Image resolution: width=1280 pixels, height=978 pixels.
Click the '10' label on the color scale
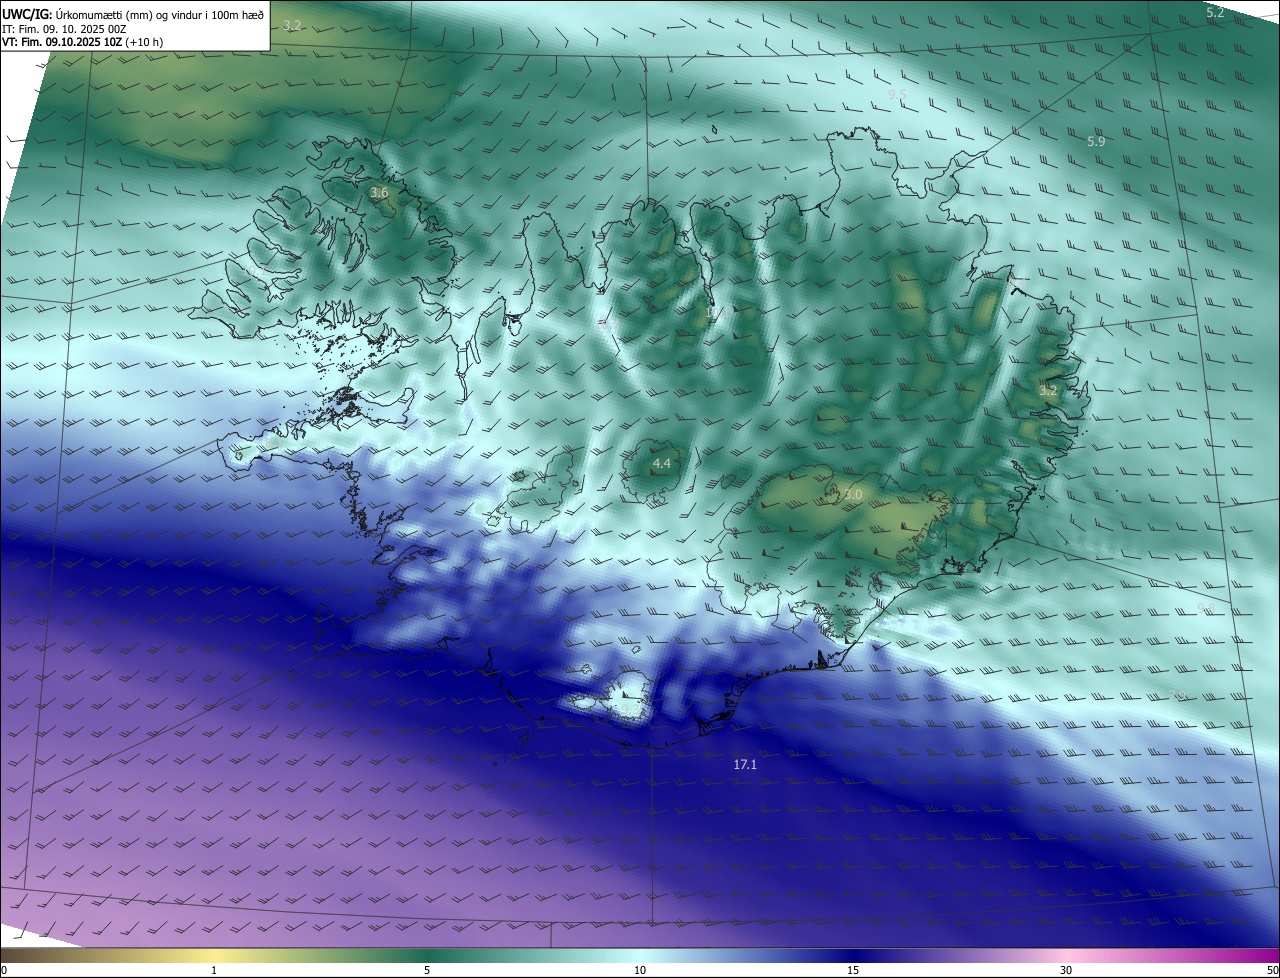click(x=640, y=970)
